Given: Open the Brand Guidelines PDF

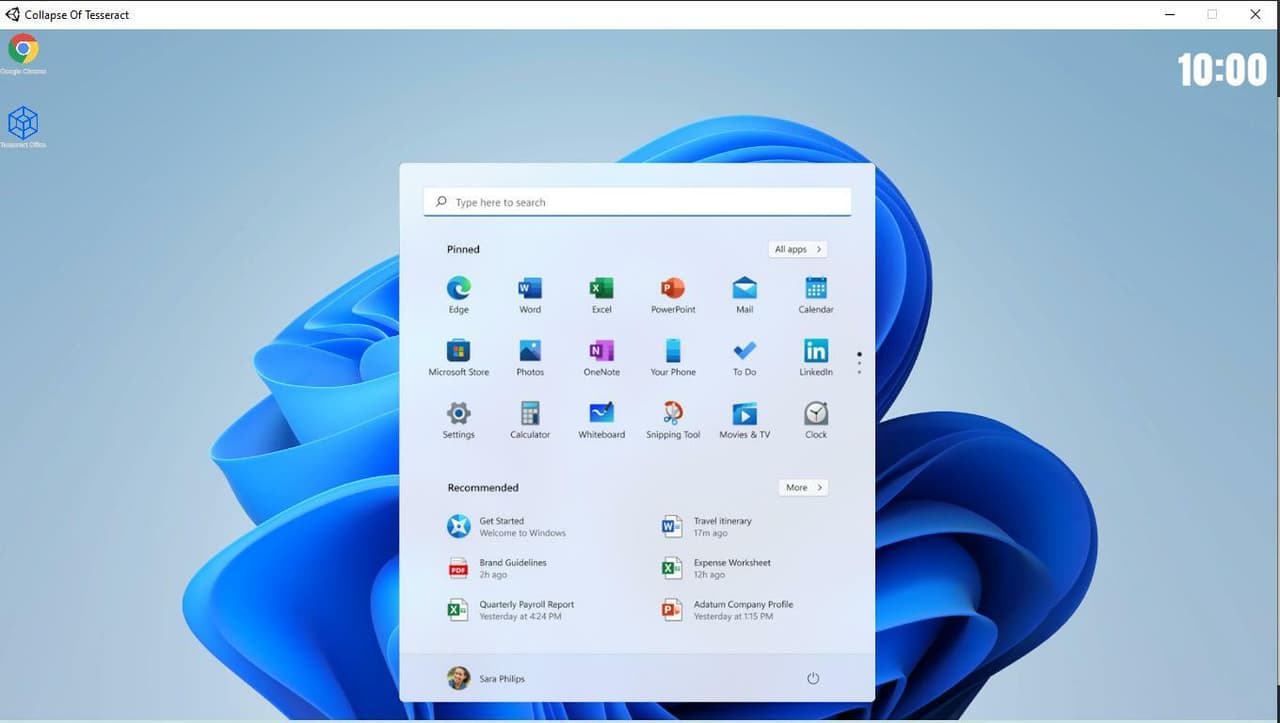Looking at the screenshot, I should (x=497, y=569).
